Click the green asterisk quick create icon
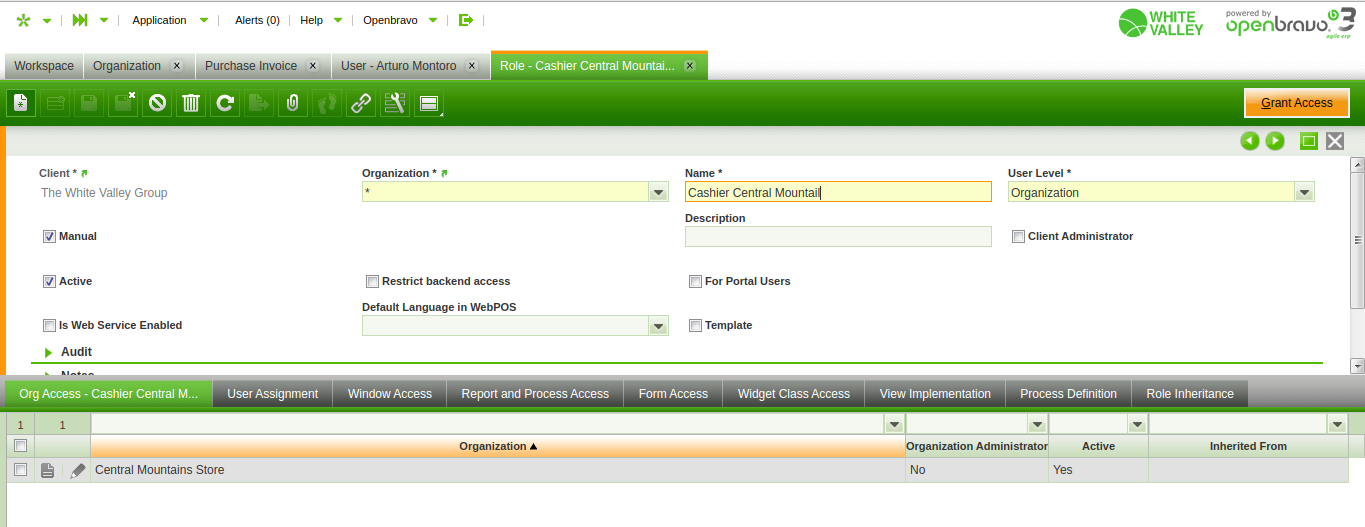 (23, 20)
